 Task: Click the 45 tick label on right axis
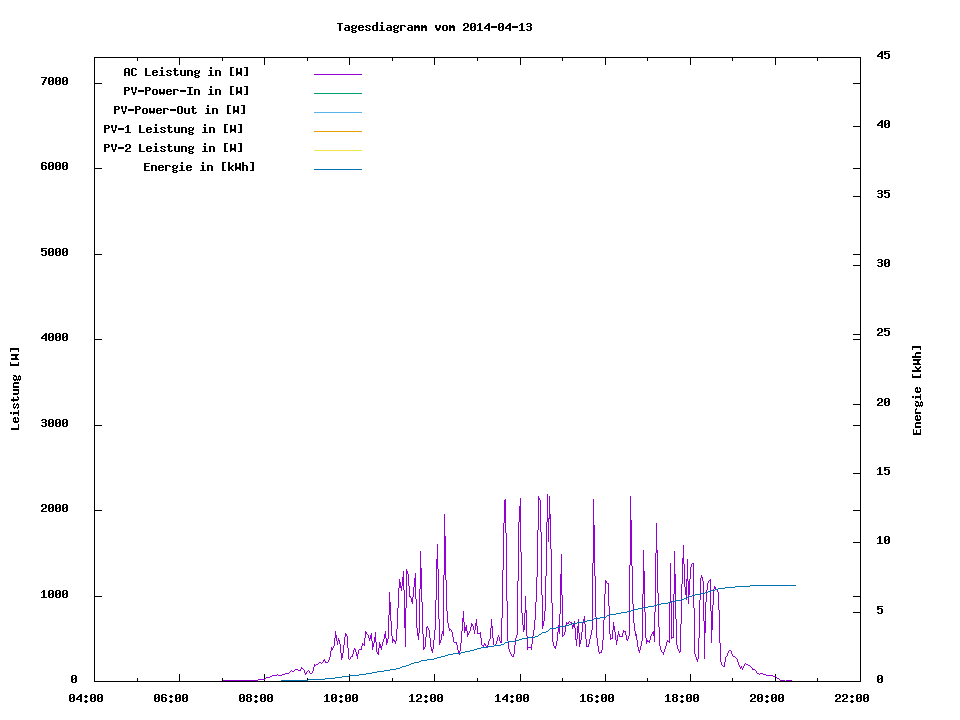pos(883,55)
